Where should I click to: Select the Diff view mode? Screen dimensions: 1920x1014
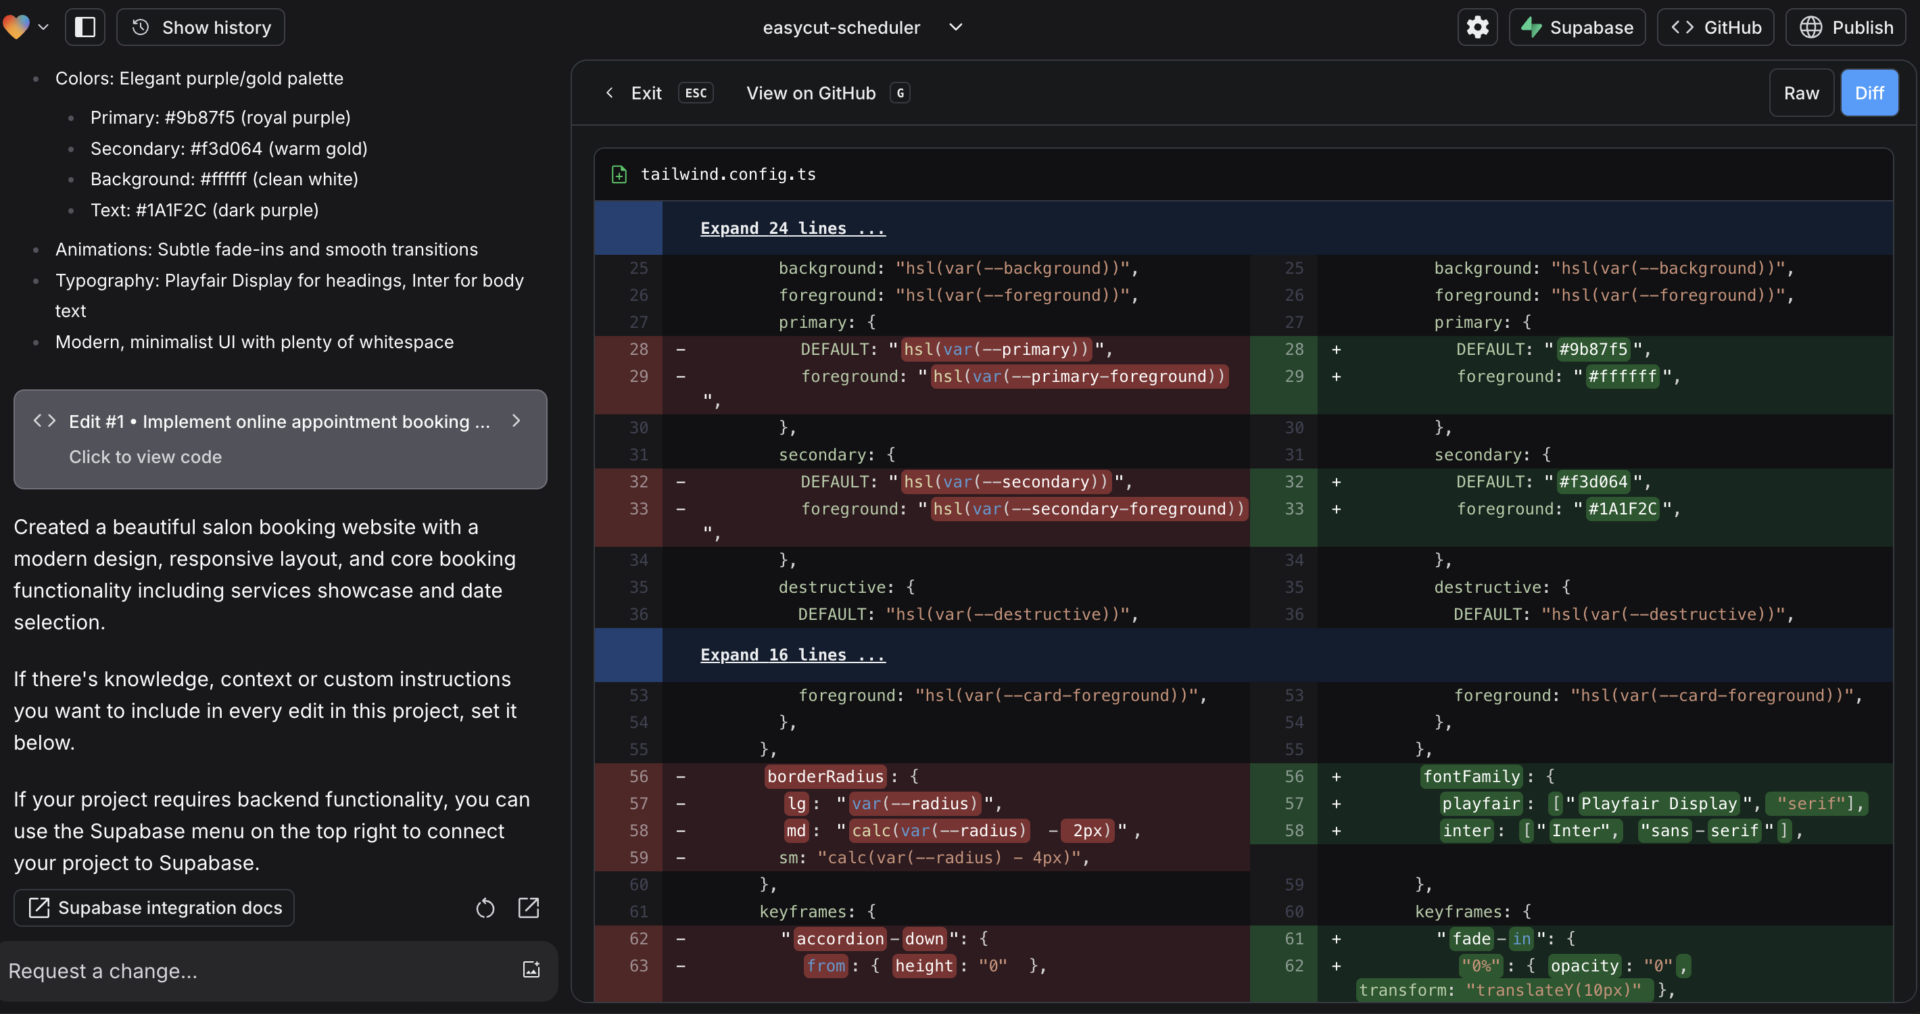click(x=1869, y=92)
